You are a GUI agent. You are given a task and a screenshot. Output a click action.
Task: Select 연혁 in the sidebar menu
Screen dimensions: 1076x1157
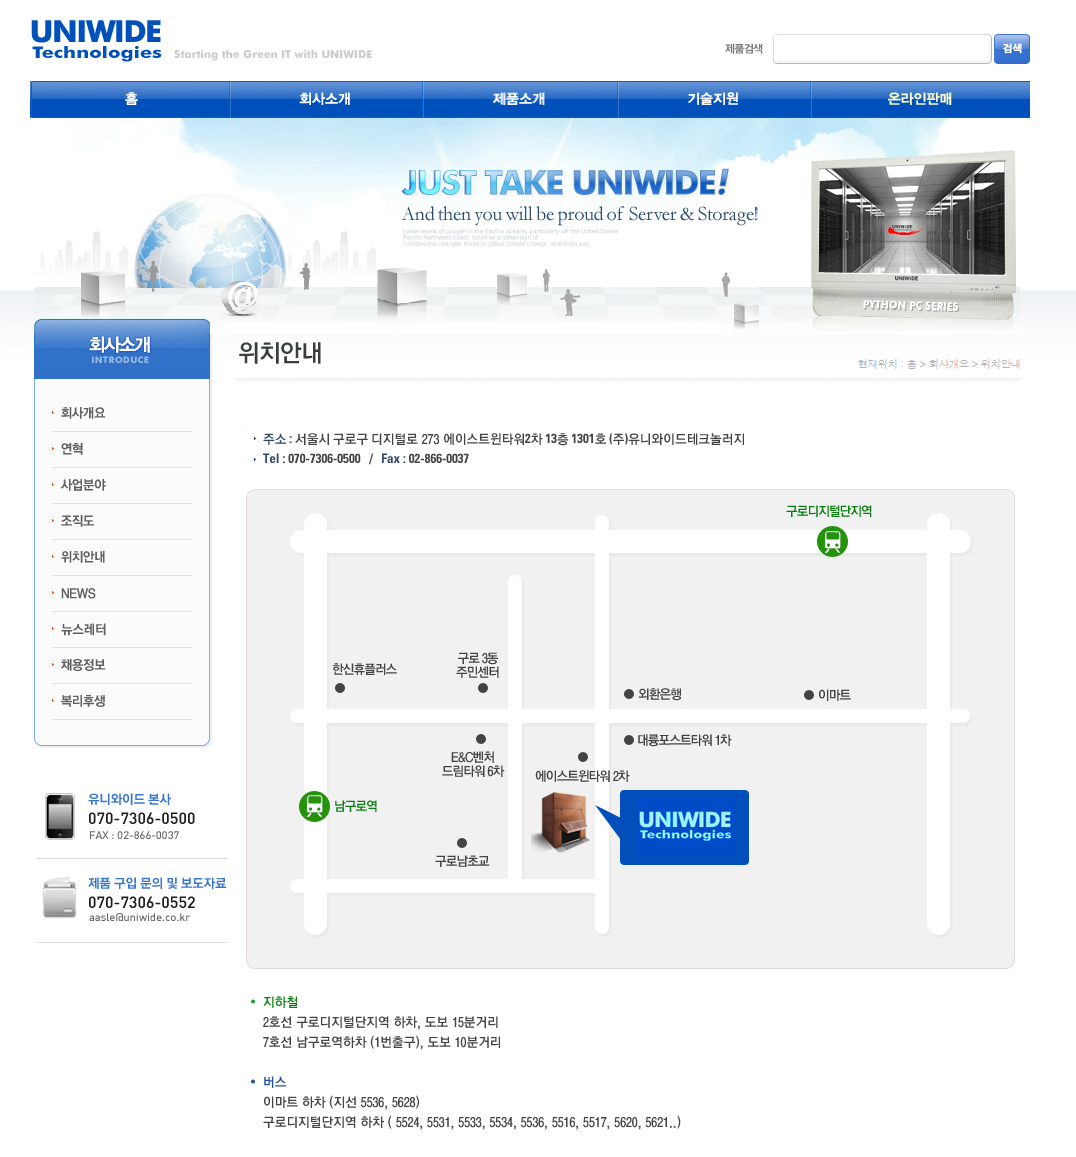point(72,449)
